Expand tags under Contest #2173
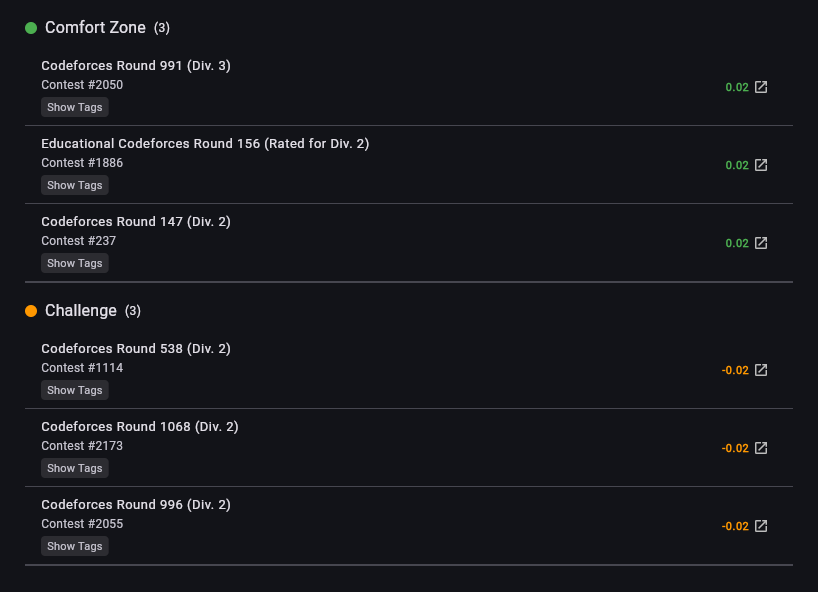This screenshot has width=818, height=592. [x=75, y=468]
